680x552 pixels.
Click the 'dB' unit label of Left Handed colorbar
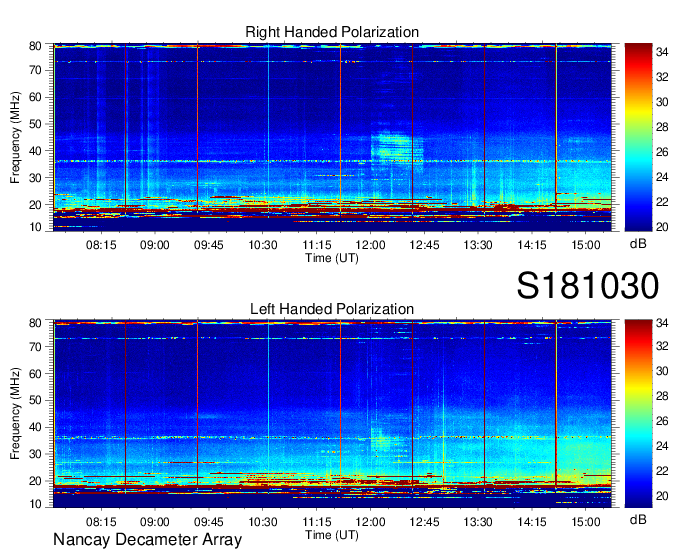click(638, 520)
